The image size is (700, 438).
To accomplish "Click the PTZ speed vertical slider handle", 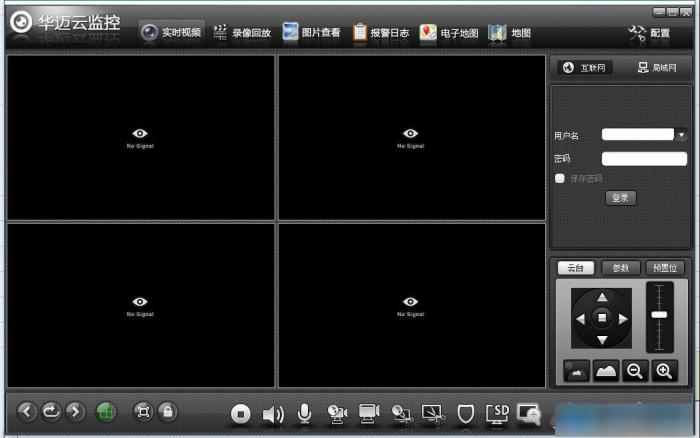I will click(659, 315).
